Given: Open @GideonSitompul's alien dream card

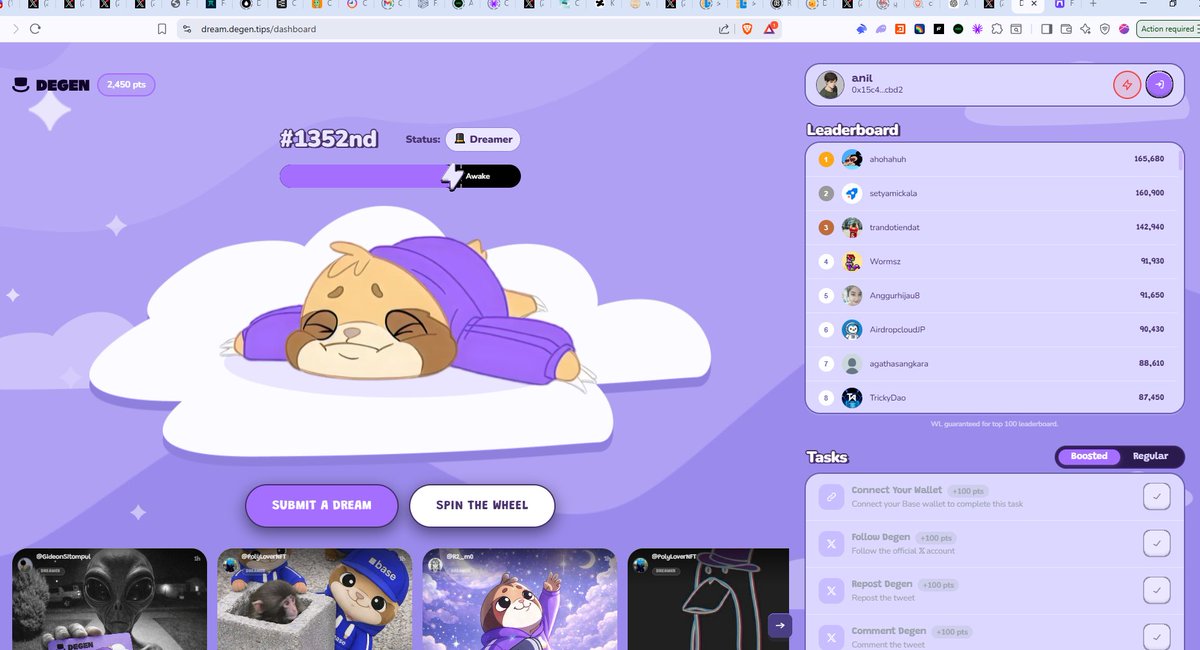Looking at the screenshot, I should (x=110, y=599).
